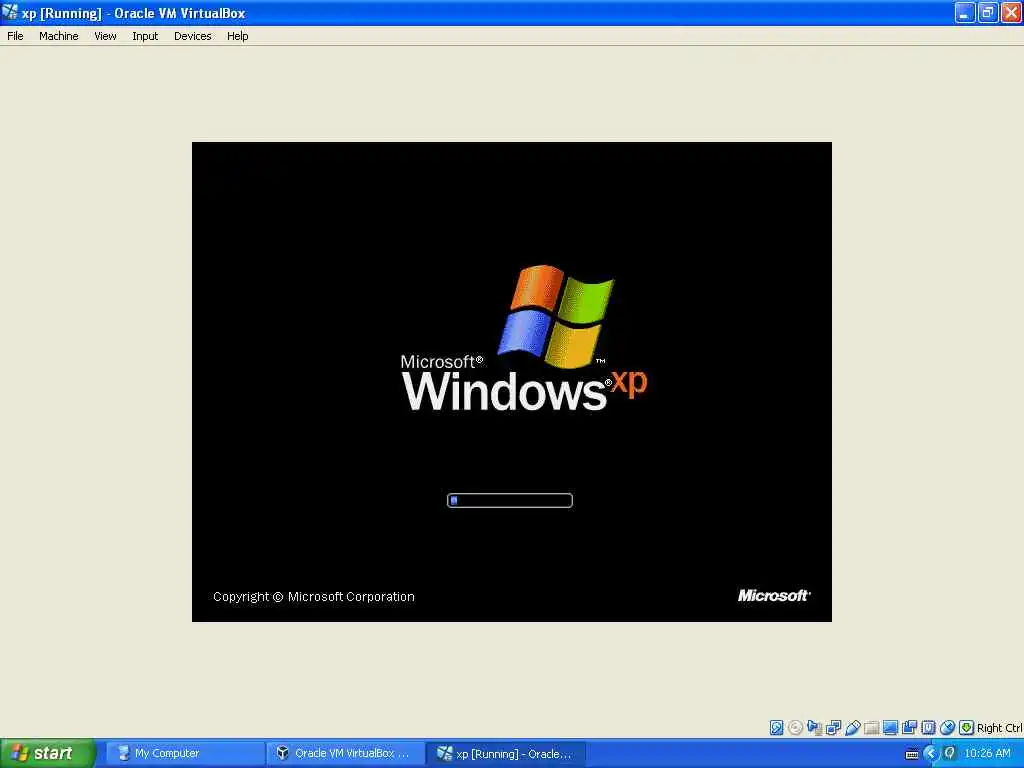The height and width of the screenshot is (768, 1024).
Task: Click the Windows XP boot progress bar
Action: (x=509, y=500)
